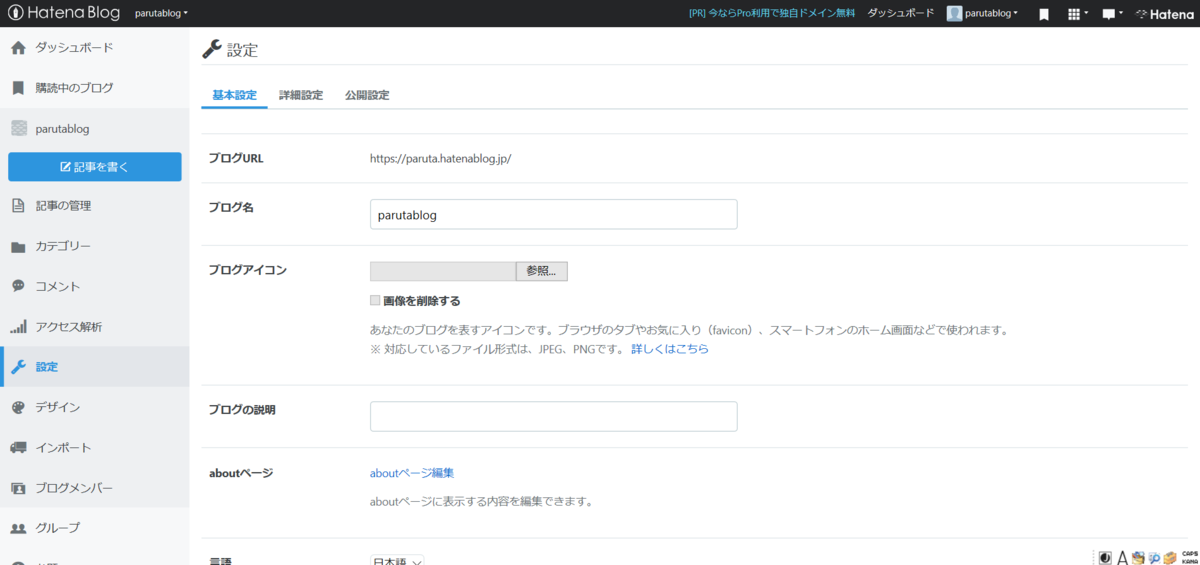The width and height of the screenshot is (1200, 565).
Task: Click the IME tools toolbox icon
Action: (x=1138, y=558)
